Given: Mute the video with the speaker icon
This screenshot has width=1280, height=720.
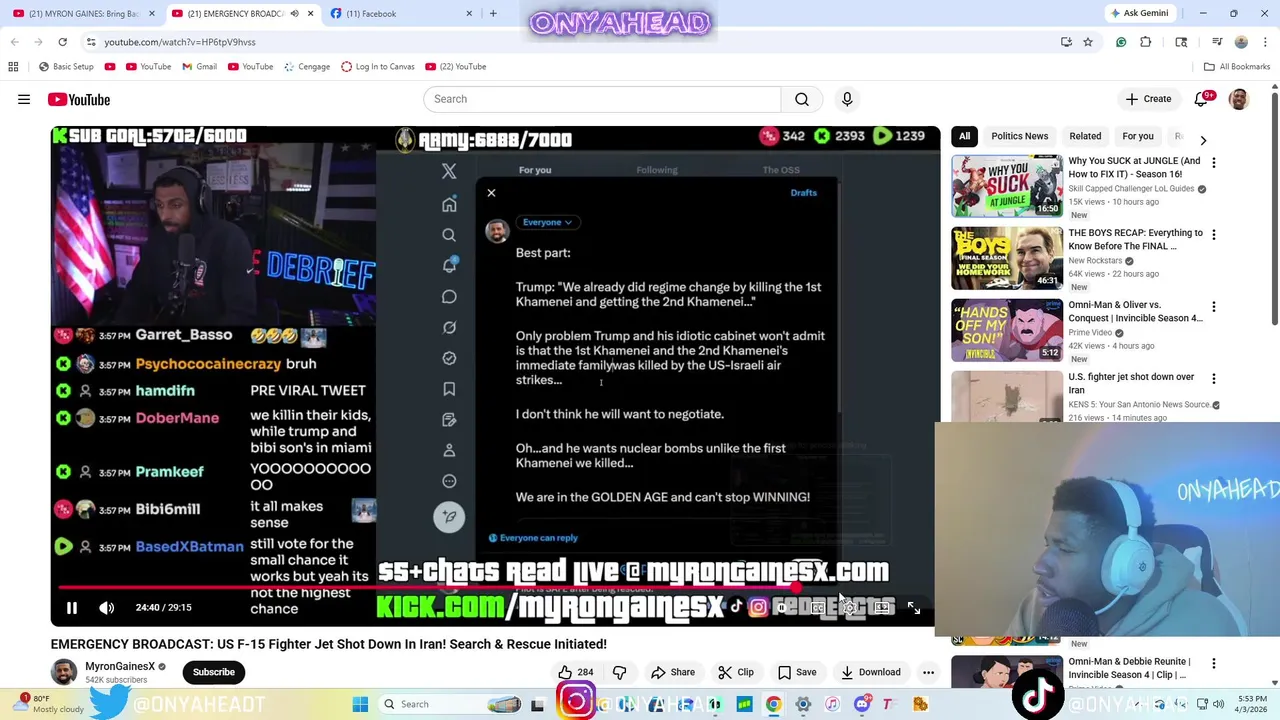Looking at the screenshot, I should 107,607.
